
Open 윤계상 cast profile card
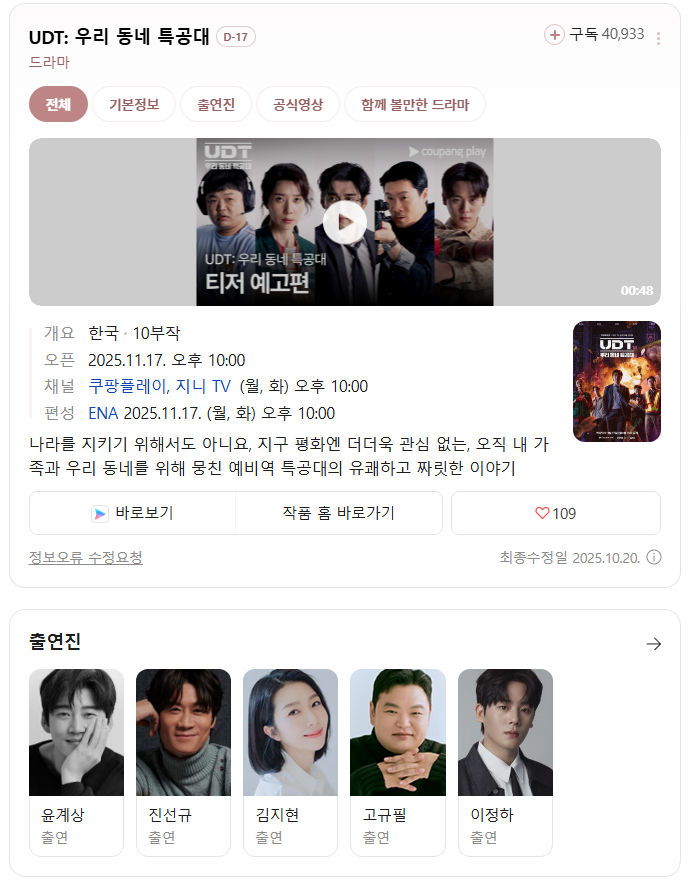(76, 763)
